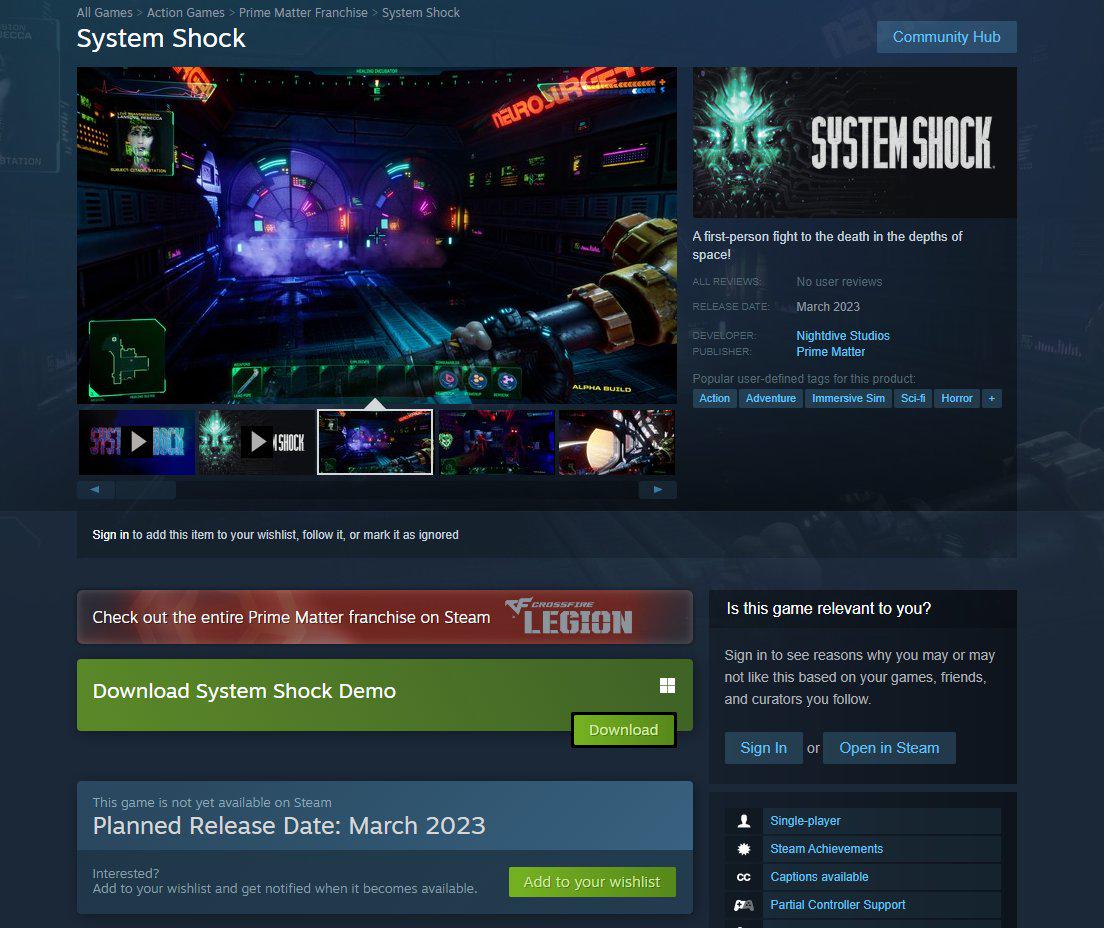The height and width of the screenshot is (928, 1104).
Task: Click the Sign In button
Action: point(763,748)
